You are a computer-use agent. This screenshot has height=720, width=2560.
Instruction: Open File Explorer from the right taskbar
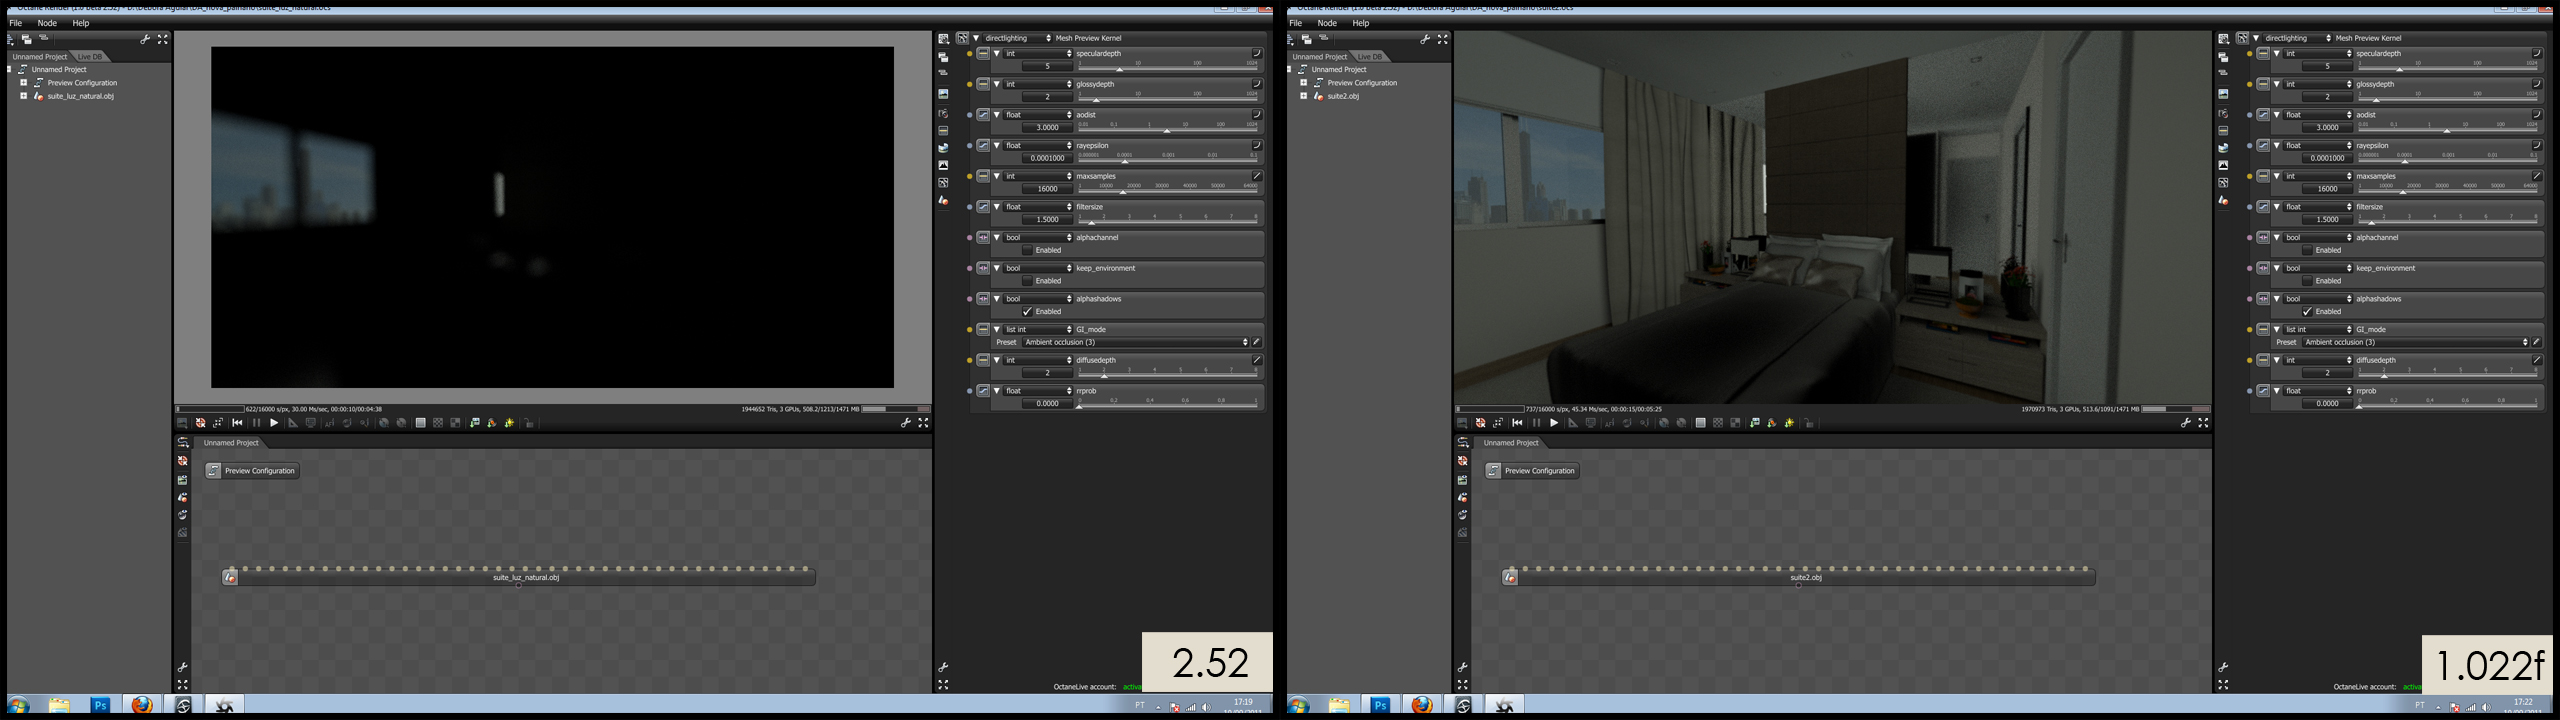(x=1339, y=705)
